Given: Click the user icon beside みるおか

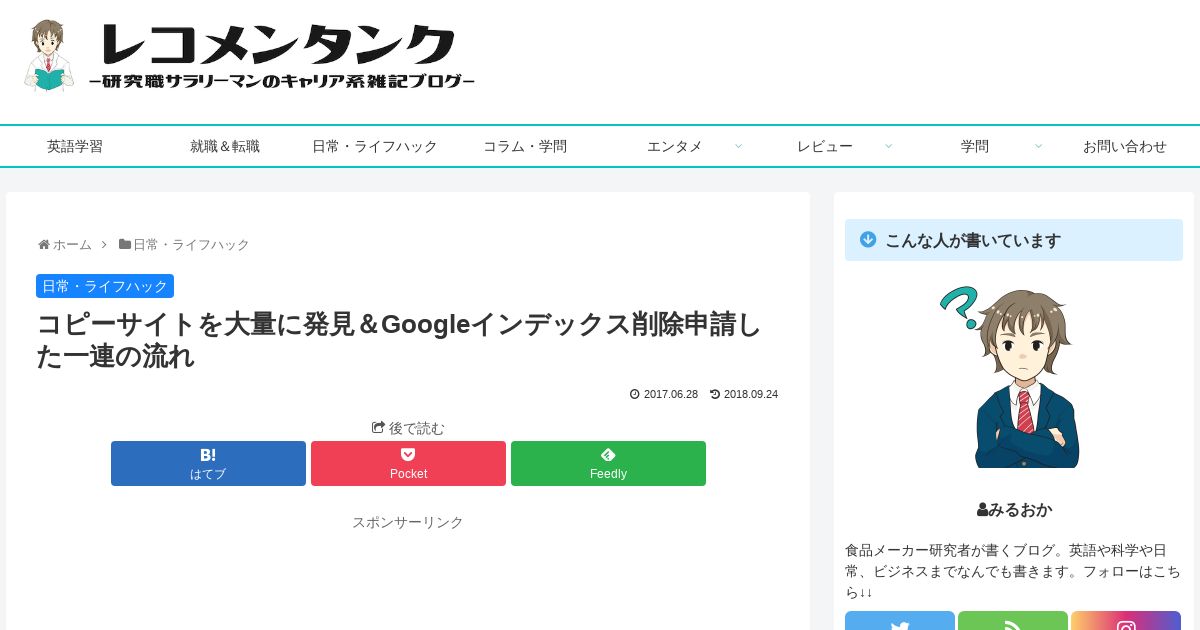Looking at the screenshot, I should tap(982, 510).
